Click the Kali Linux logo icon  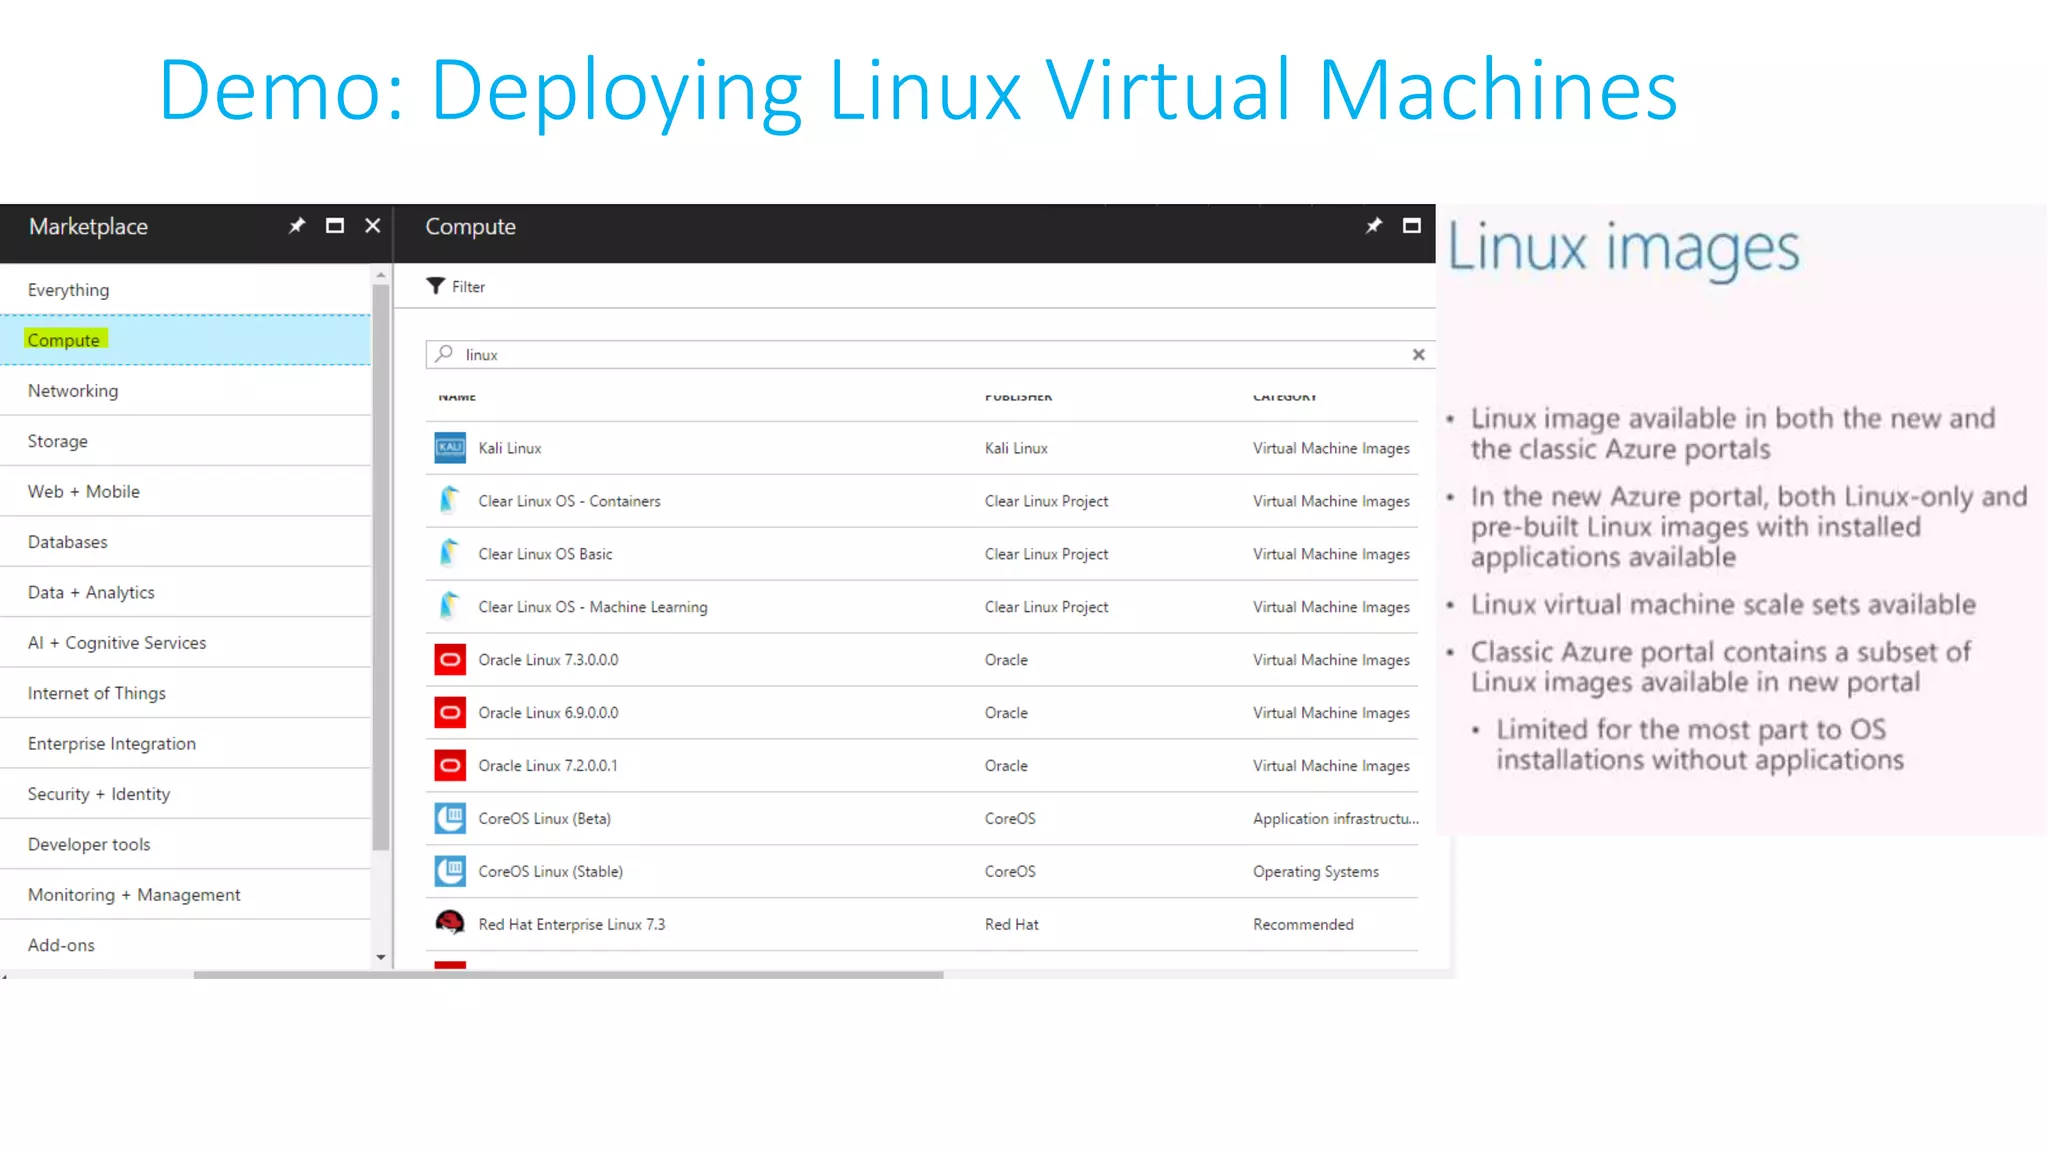tap(450, 448)
